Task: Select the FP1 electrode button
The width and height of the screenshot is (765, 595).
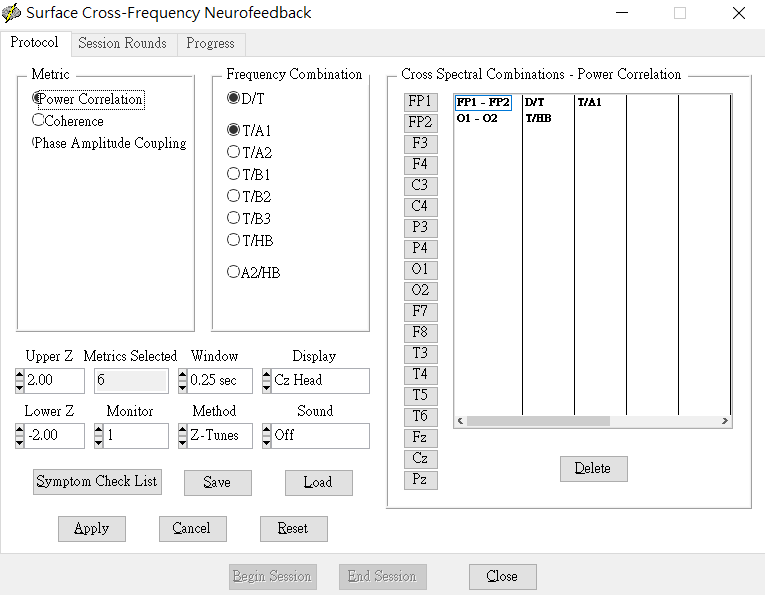Action: (x=421, y=102)
